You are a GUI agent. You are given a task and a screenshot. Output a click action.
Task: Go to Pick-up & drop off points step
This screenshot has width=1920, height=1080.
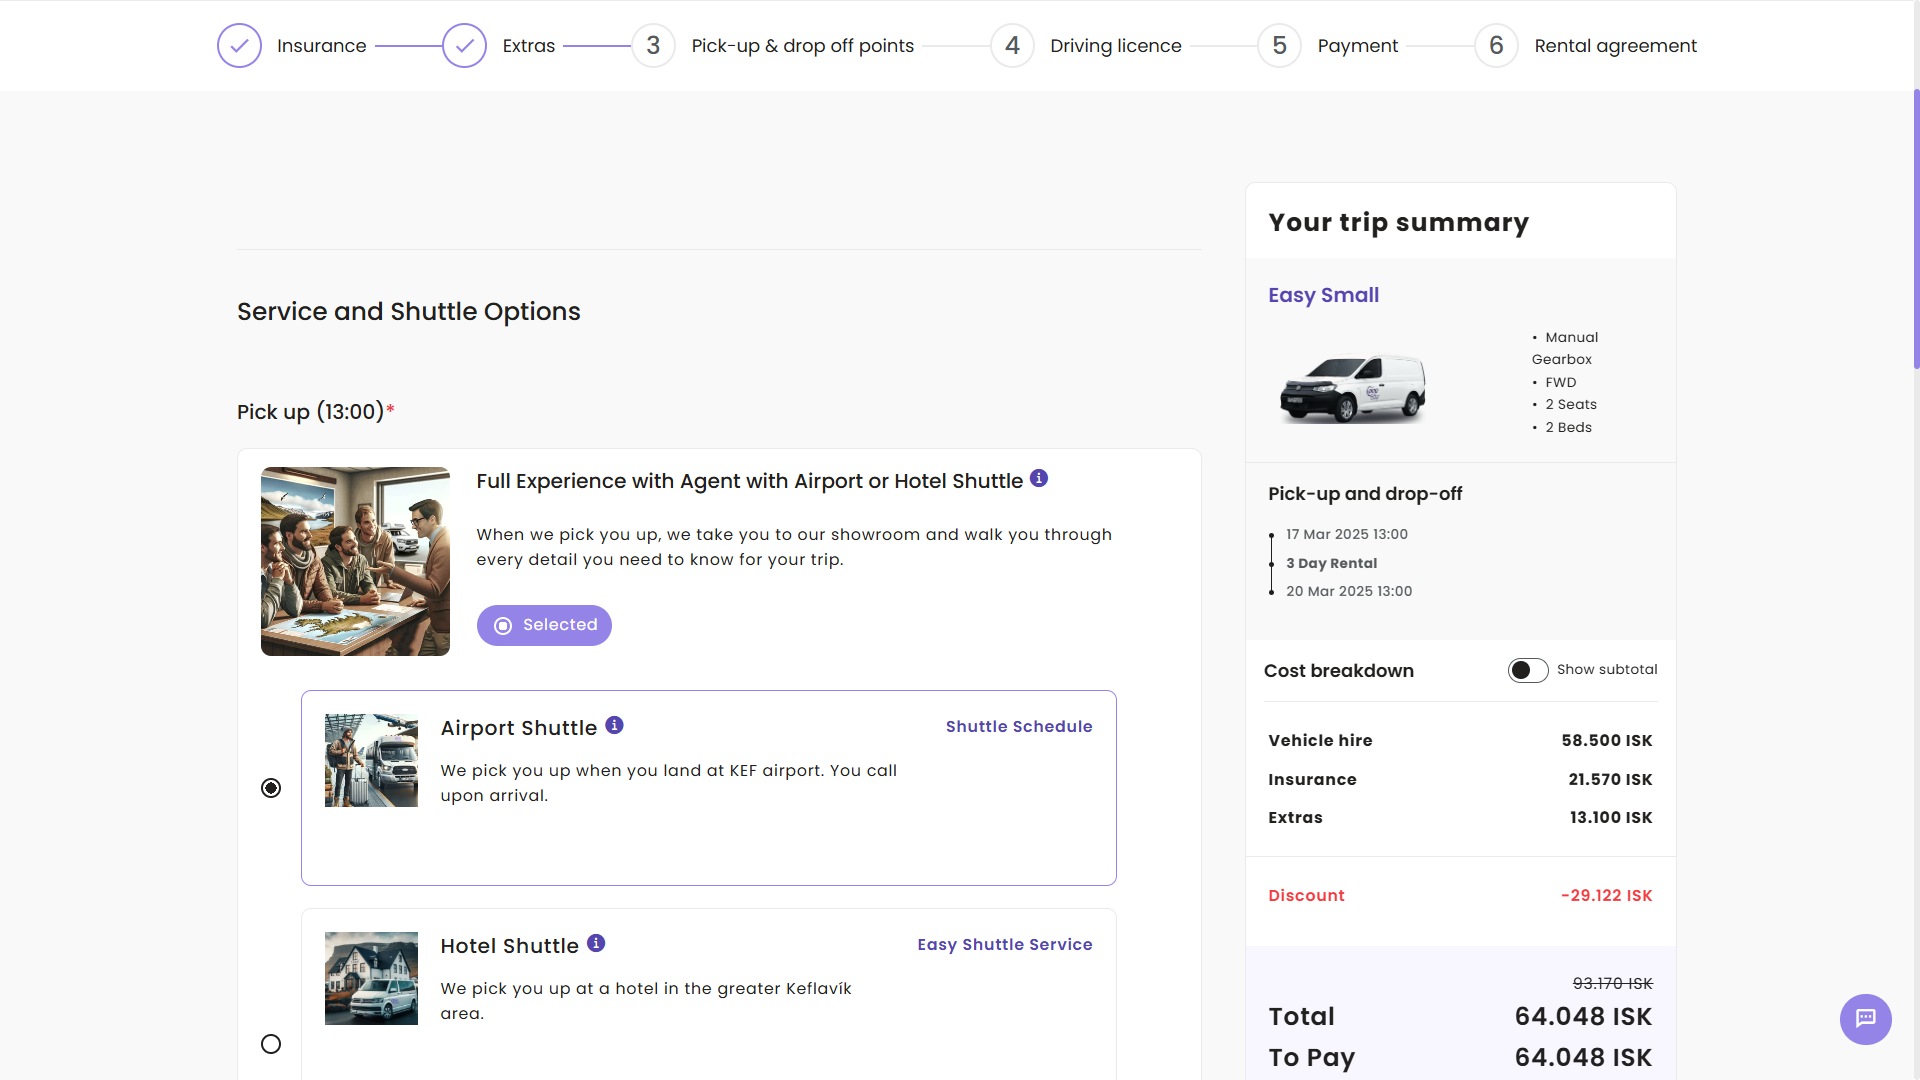coord(802,46)
